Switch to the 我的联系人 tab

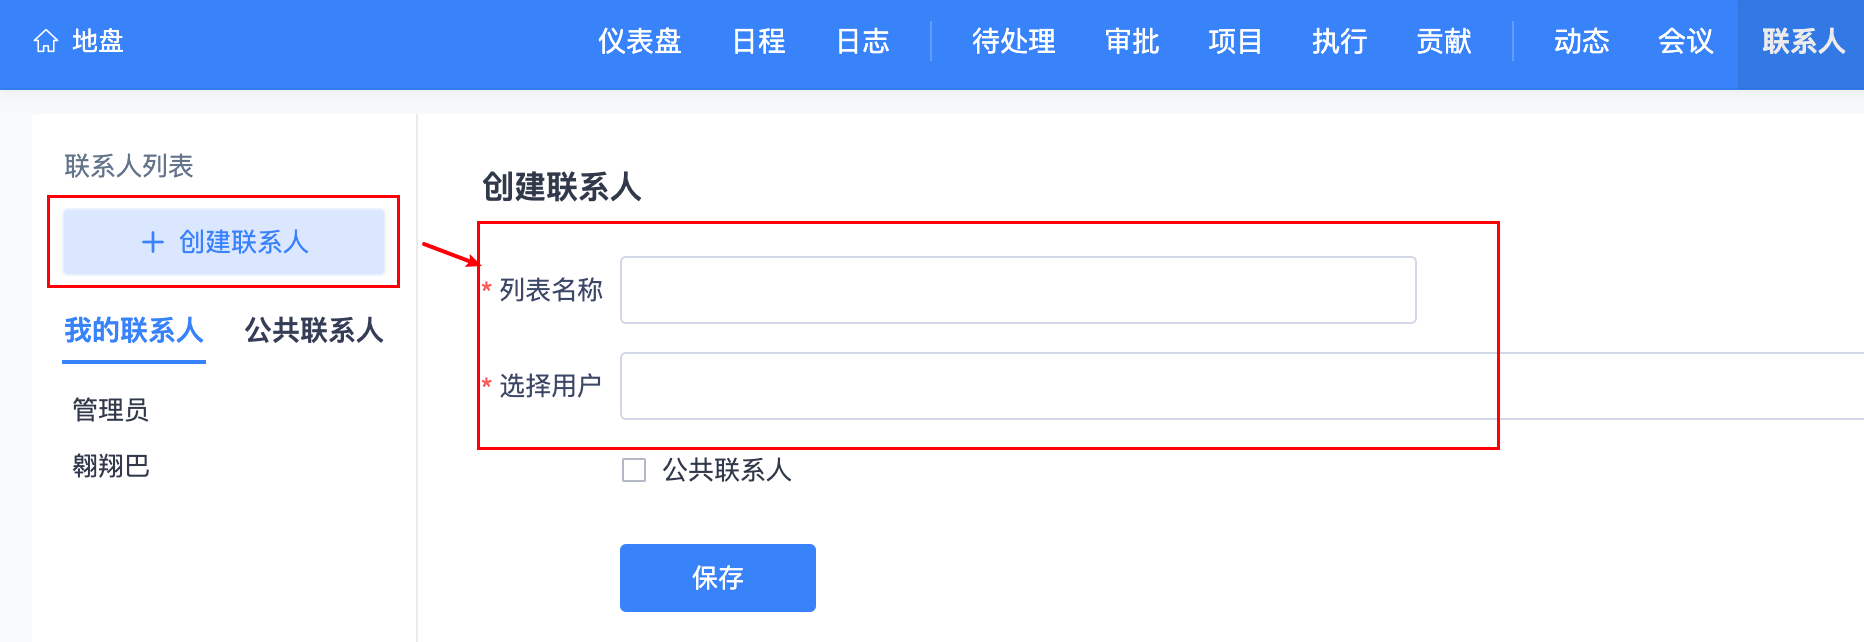(134, 330)
